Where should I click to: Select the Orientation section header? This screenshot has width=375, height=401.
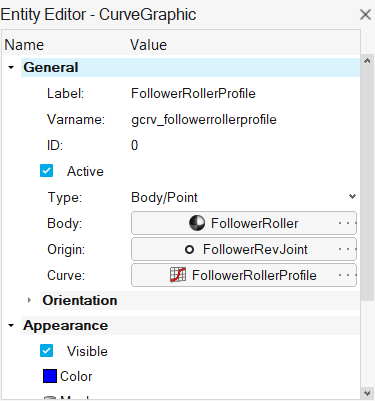coord(200,300)
